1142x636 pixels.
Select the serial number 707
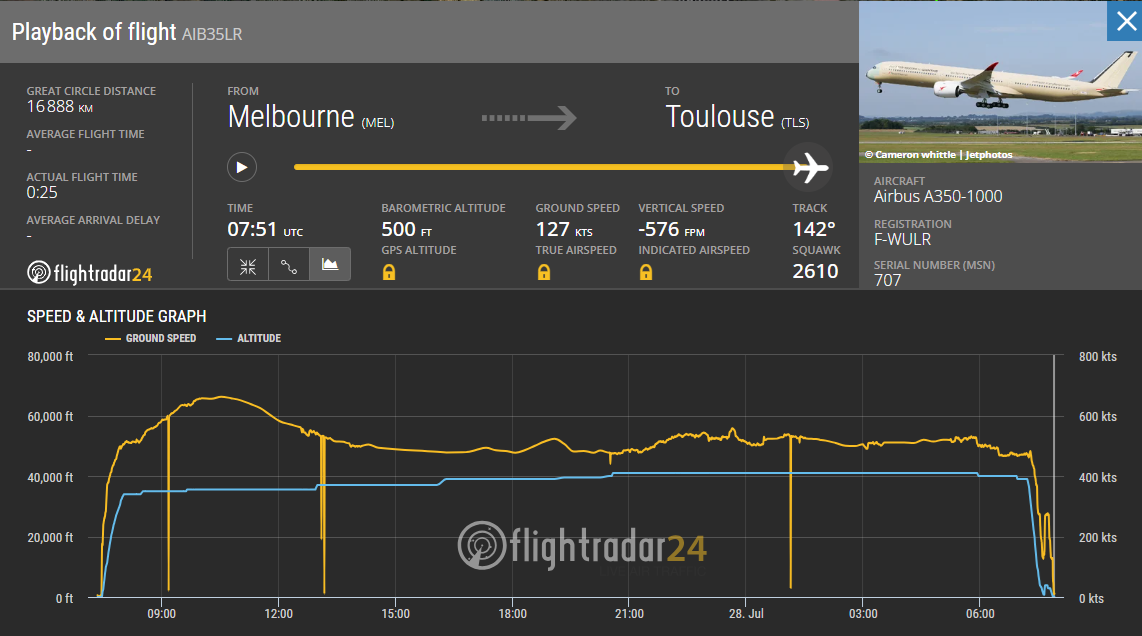click(888, 280)
